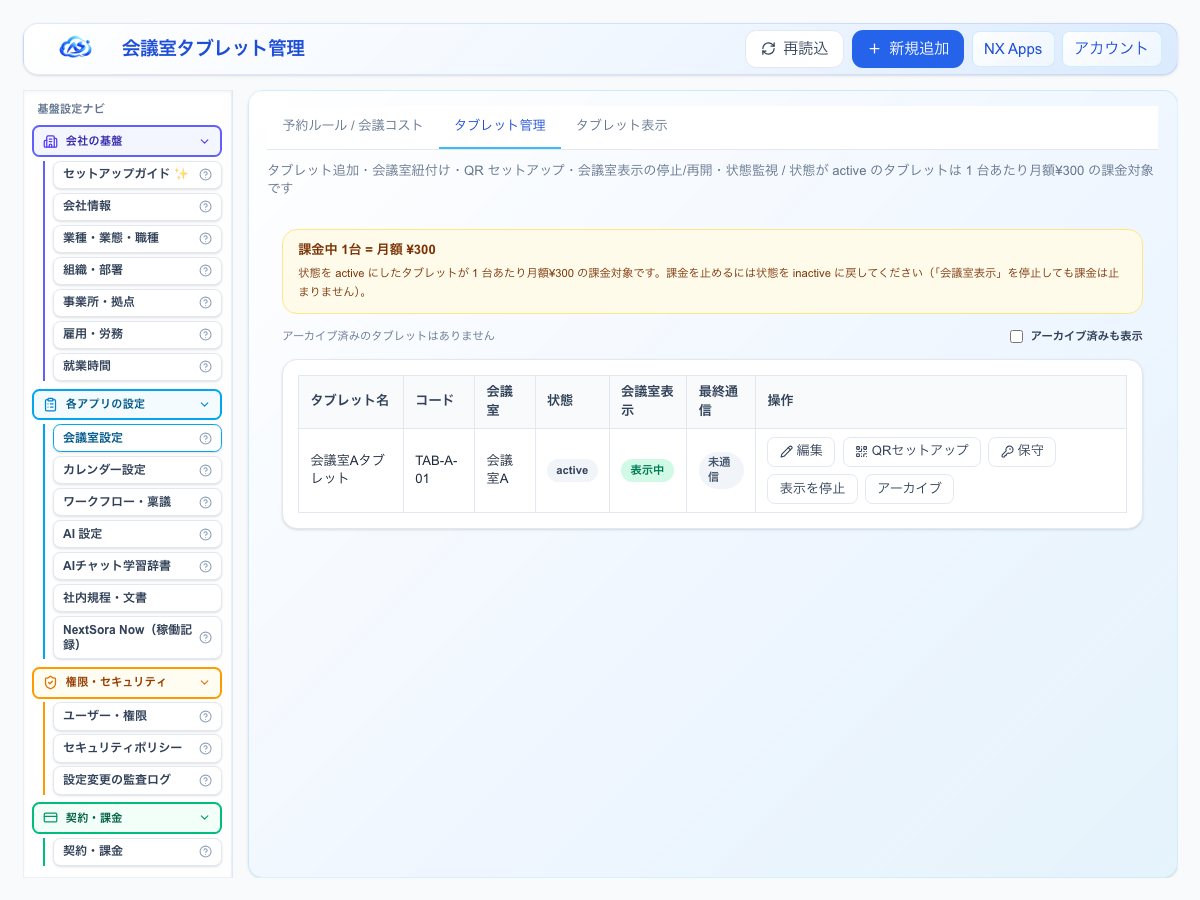Click QRセットアップ button
1200x900 pixels.
pyautogui.click(x=912, y=451)
